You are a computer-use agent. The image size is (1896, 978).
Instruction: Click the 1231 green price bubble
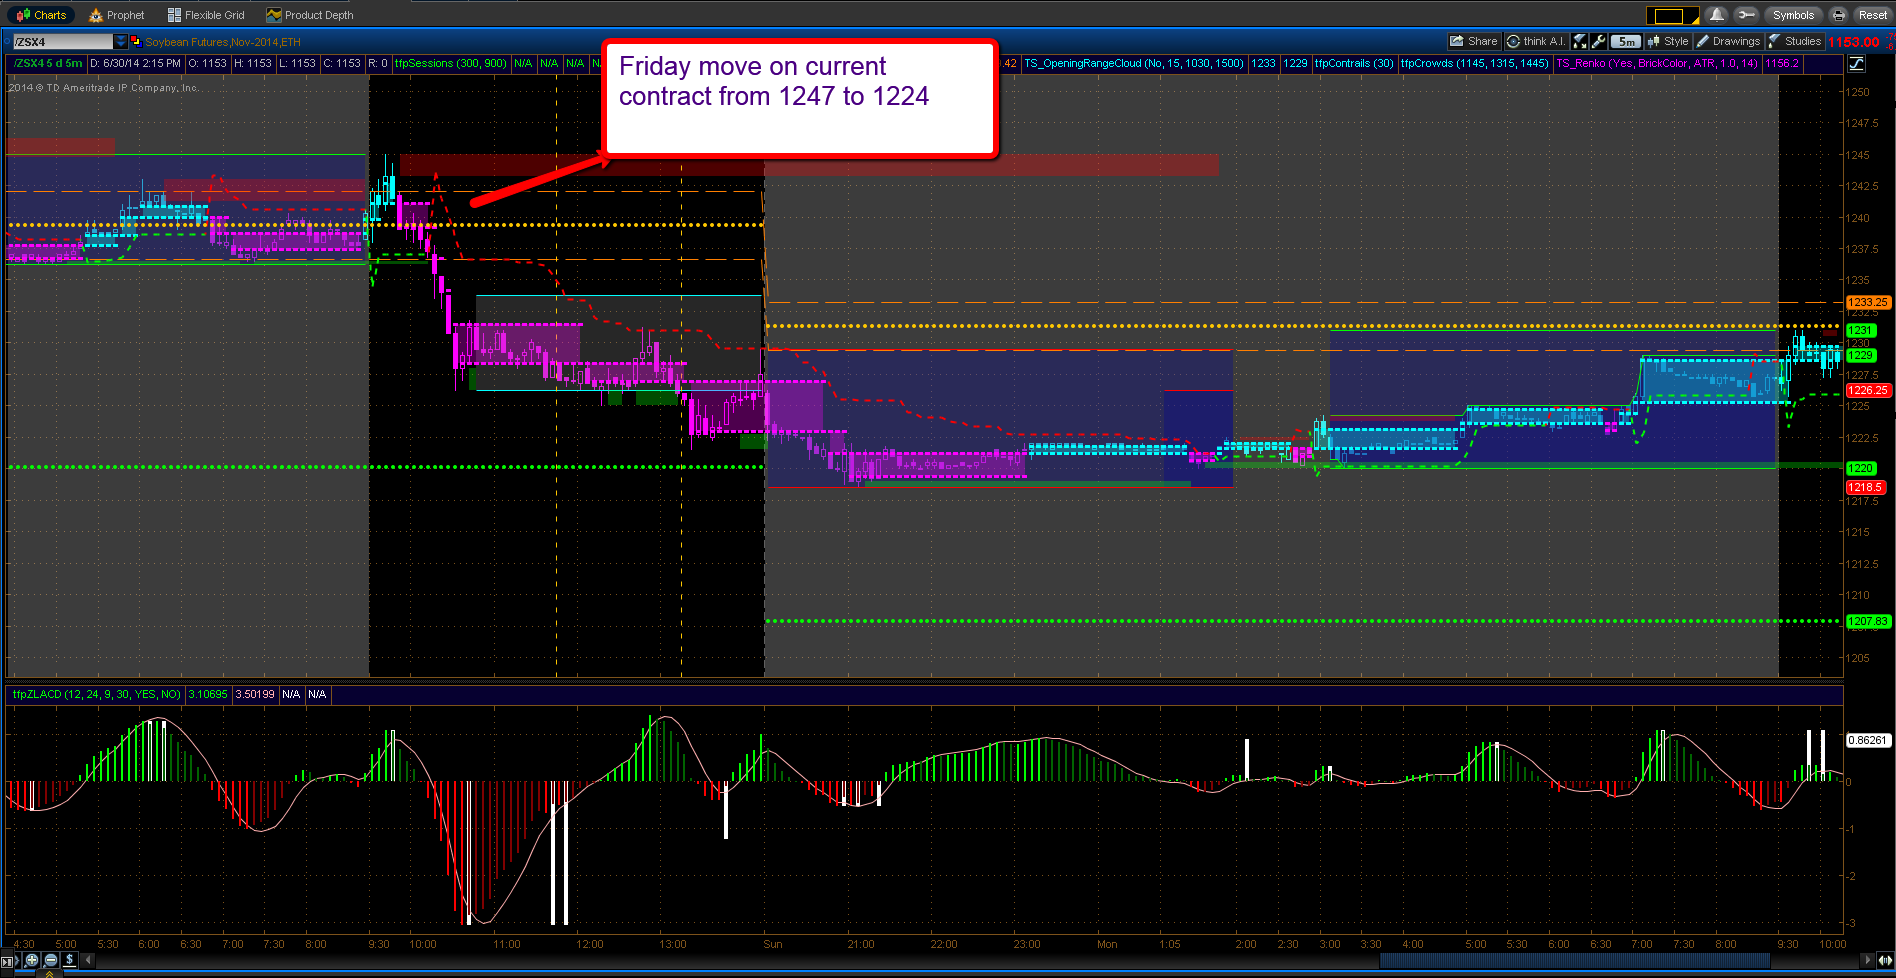point(1860,330)
